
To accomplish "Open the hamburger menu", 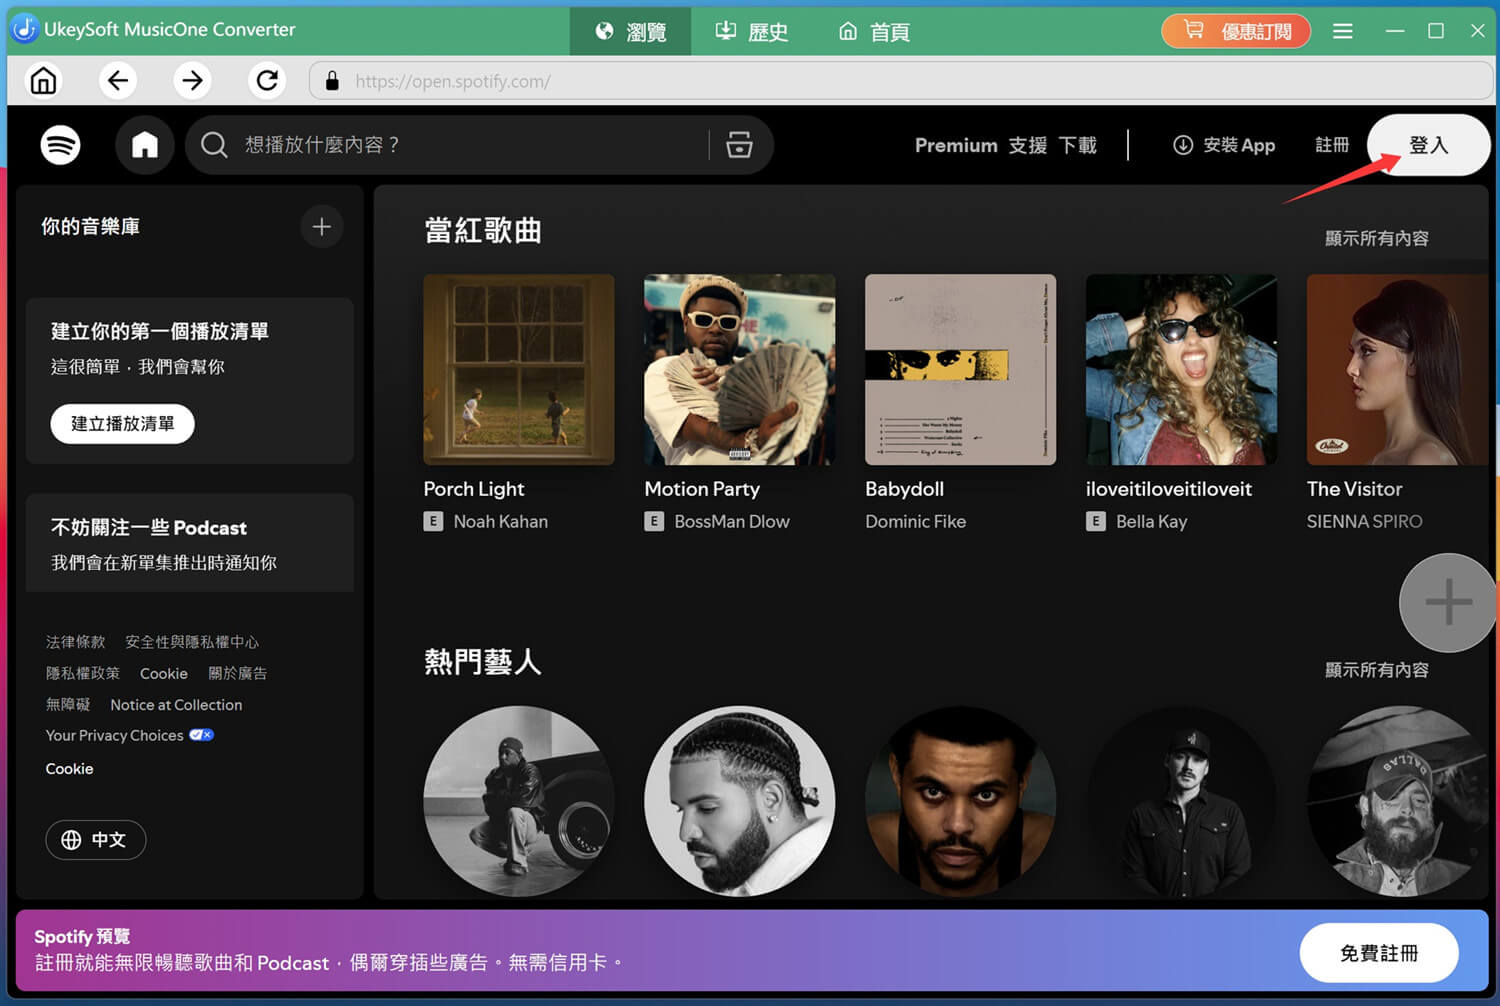I will [1342, 31].
